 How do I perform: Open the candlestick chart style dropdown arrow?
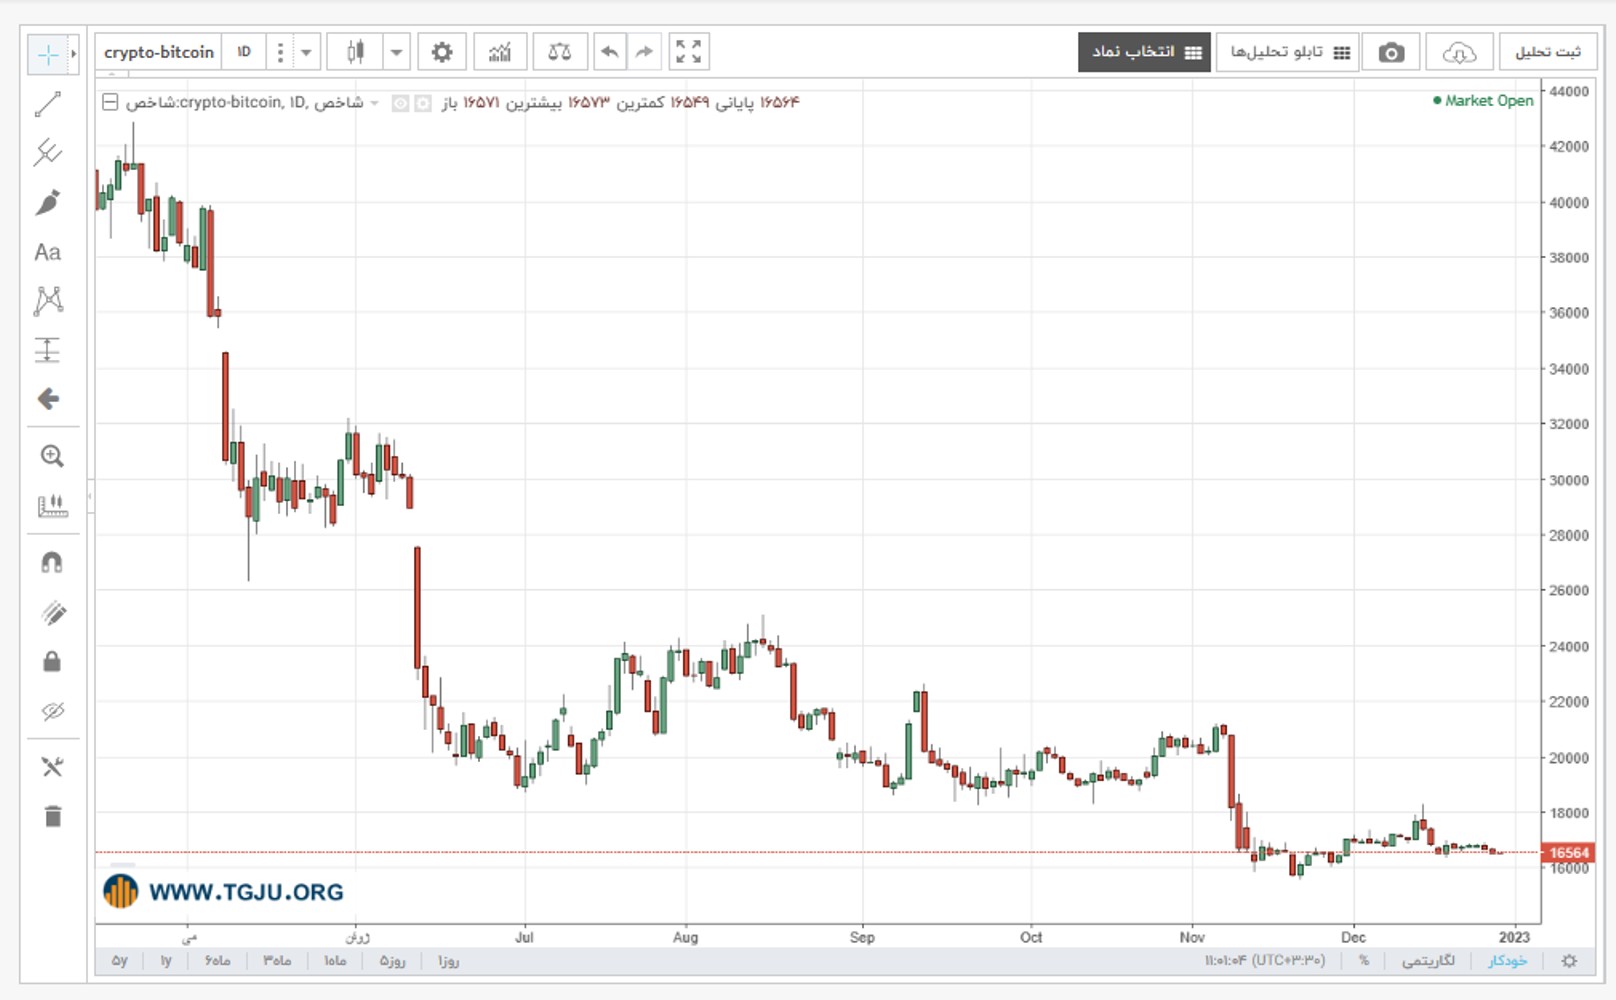pos(396,52)
